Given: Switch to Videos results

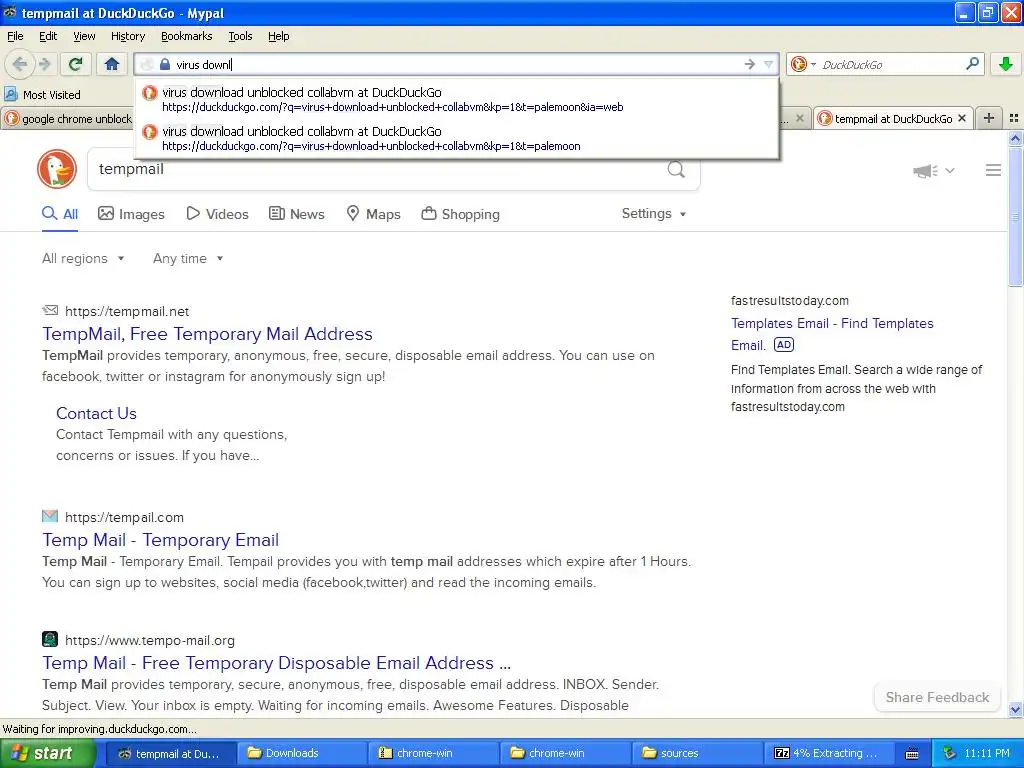Looking at the screenshot, I should pos(217,214).
